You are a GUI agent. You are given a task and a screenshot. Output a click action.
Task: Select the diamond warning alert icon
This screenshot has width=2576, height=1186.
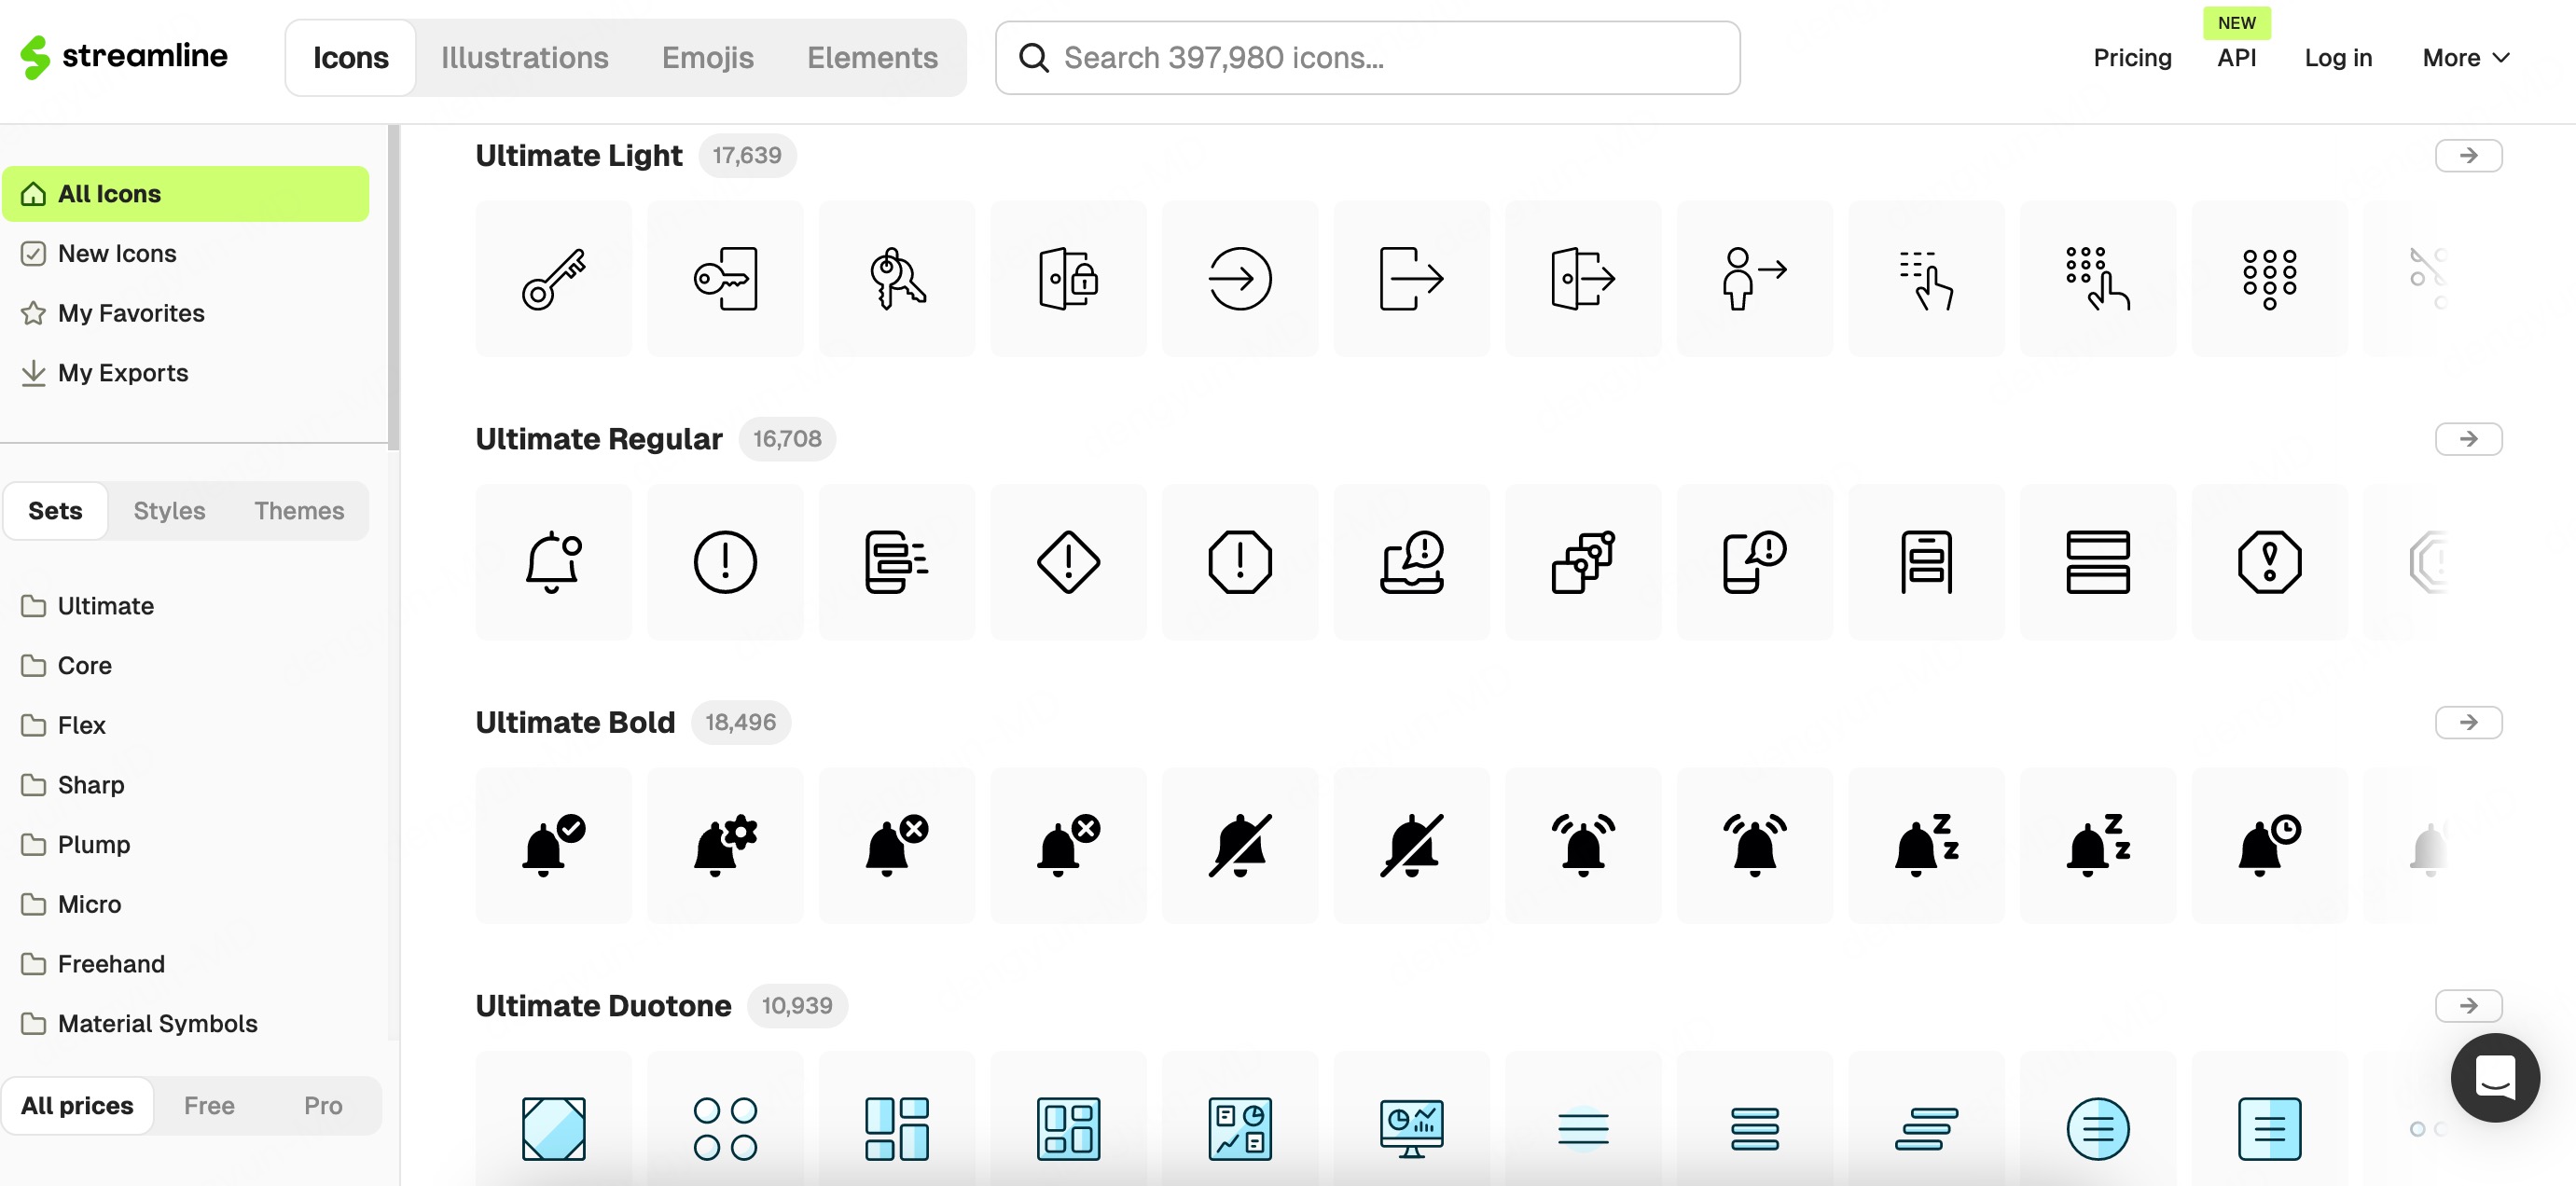(x=1068, y=562)
